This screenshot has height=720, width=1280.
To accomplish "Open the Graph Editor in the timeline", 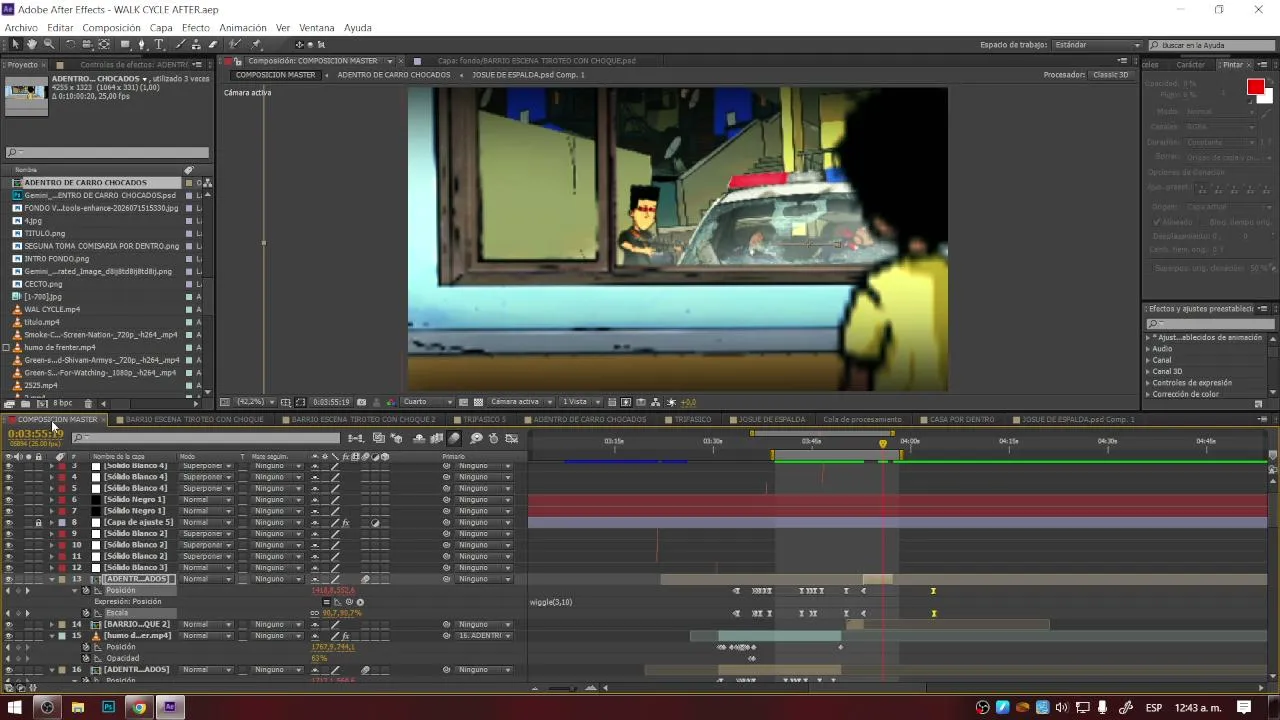I will click(x=511, y=438).
